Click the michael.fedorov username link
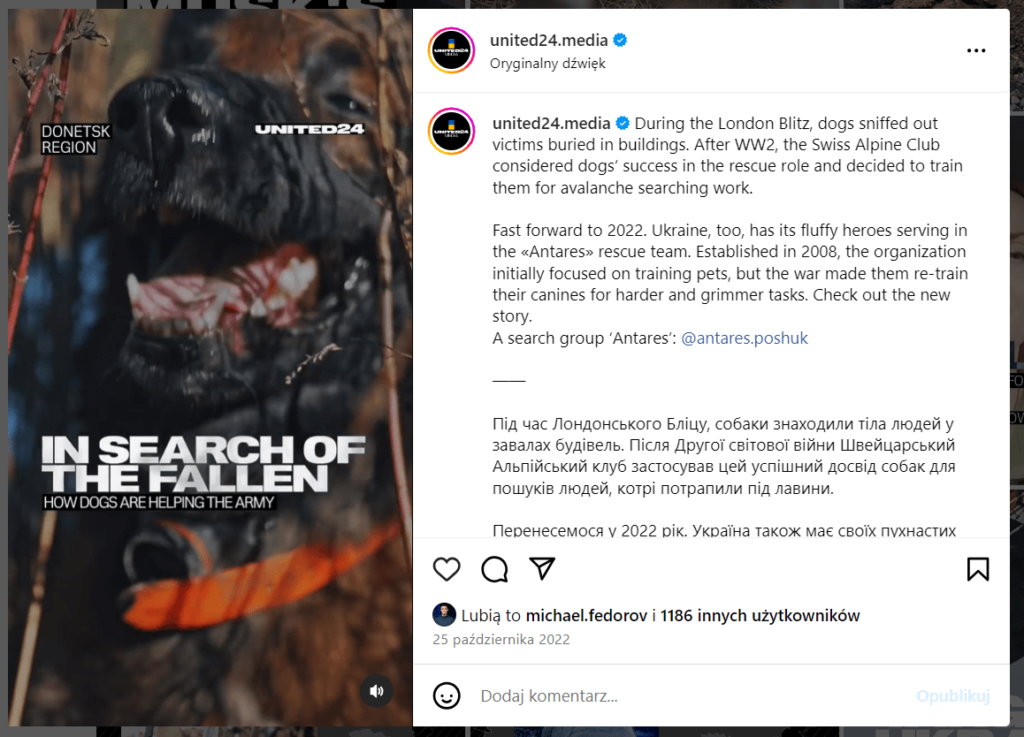This screenshot has width=1024, height=737. (x=586, y=616)
